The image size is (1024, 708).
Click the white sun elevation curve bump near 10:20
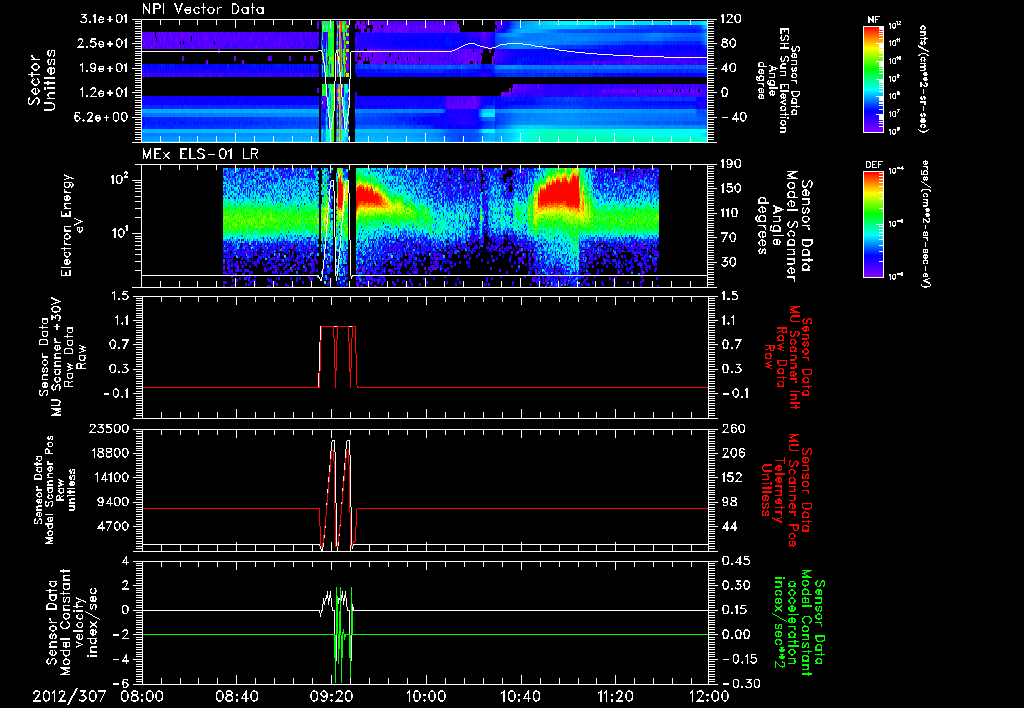coord(472,46)
